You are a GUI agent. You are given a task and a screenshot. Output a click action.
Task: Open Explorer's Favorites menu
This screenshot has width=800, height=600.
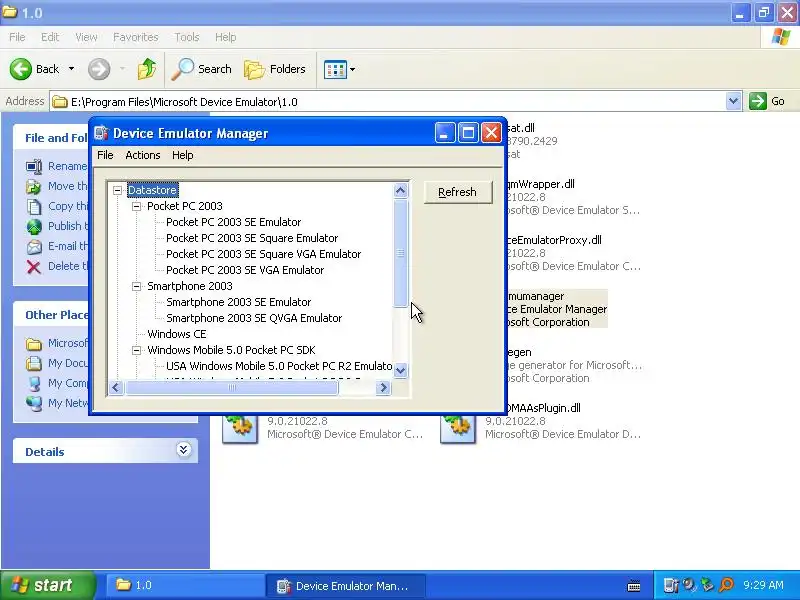(x=136, y=37)
